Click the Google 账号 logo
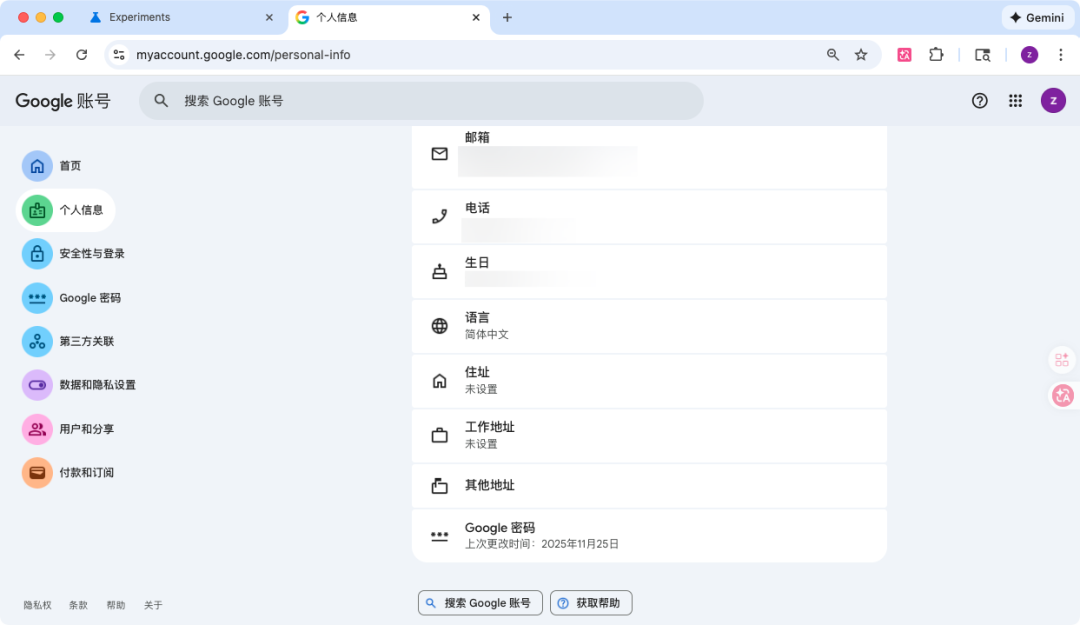This screenshot has width=1080, height=625. [63, 101]
